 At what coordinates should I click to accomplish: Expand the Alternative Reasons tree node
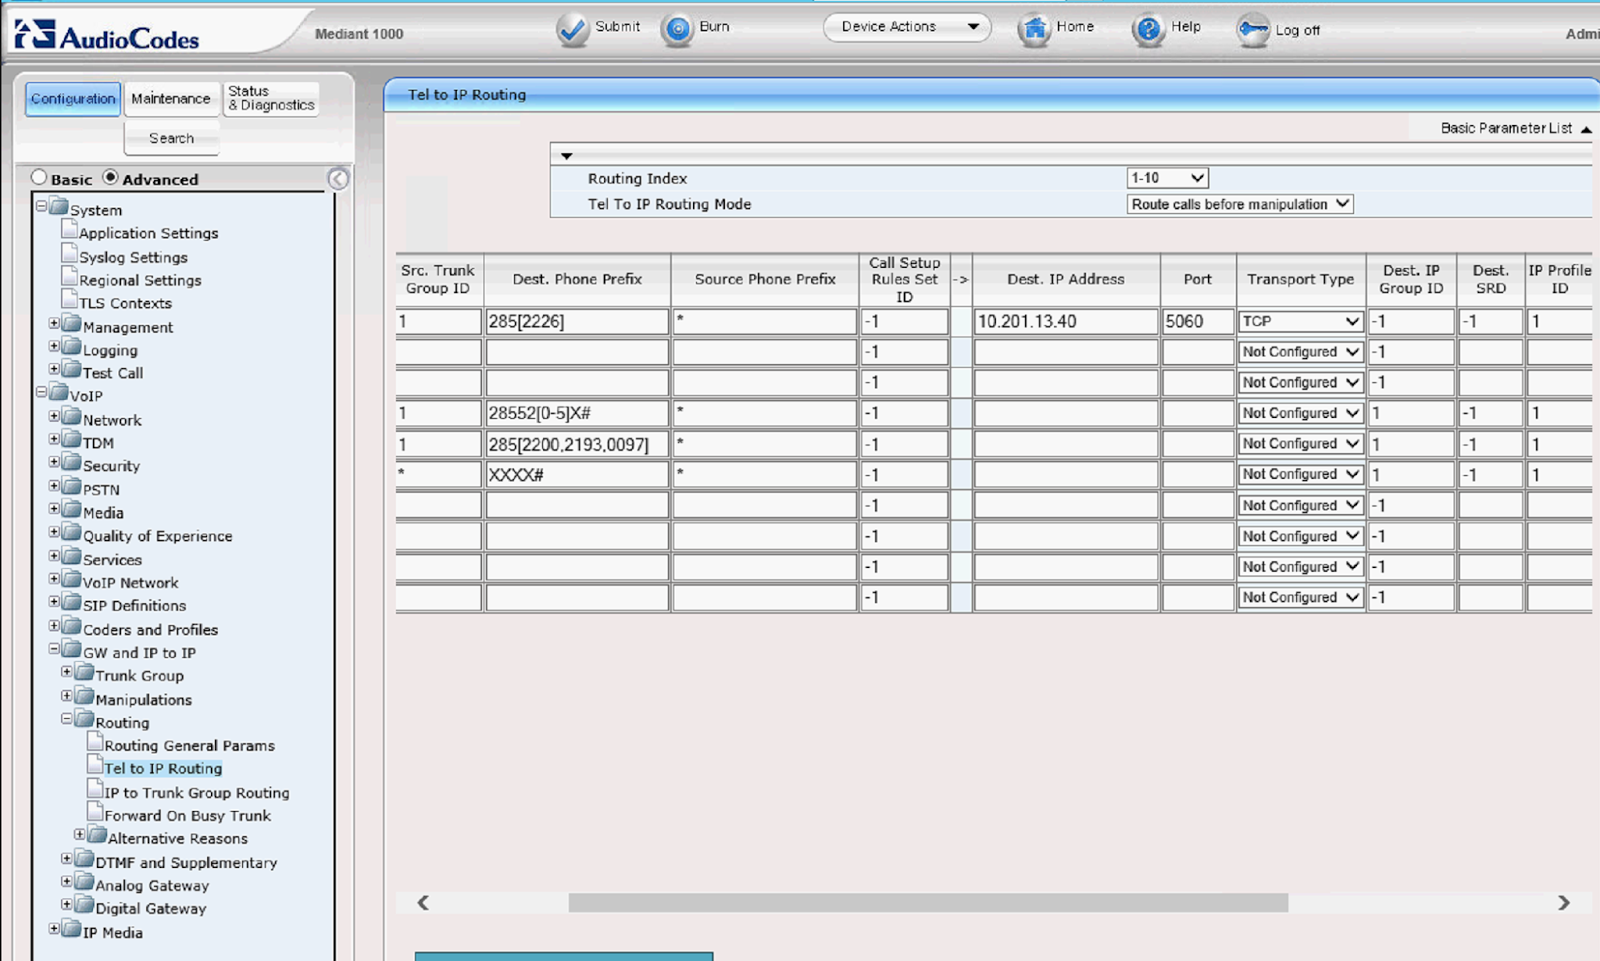pyautogui.click(x=80, y=834)
